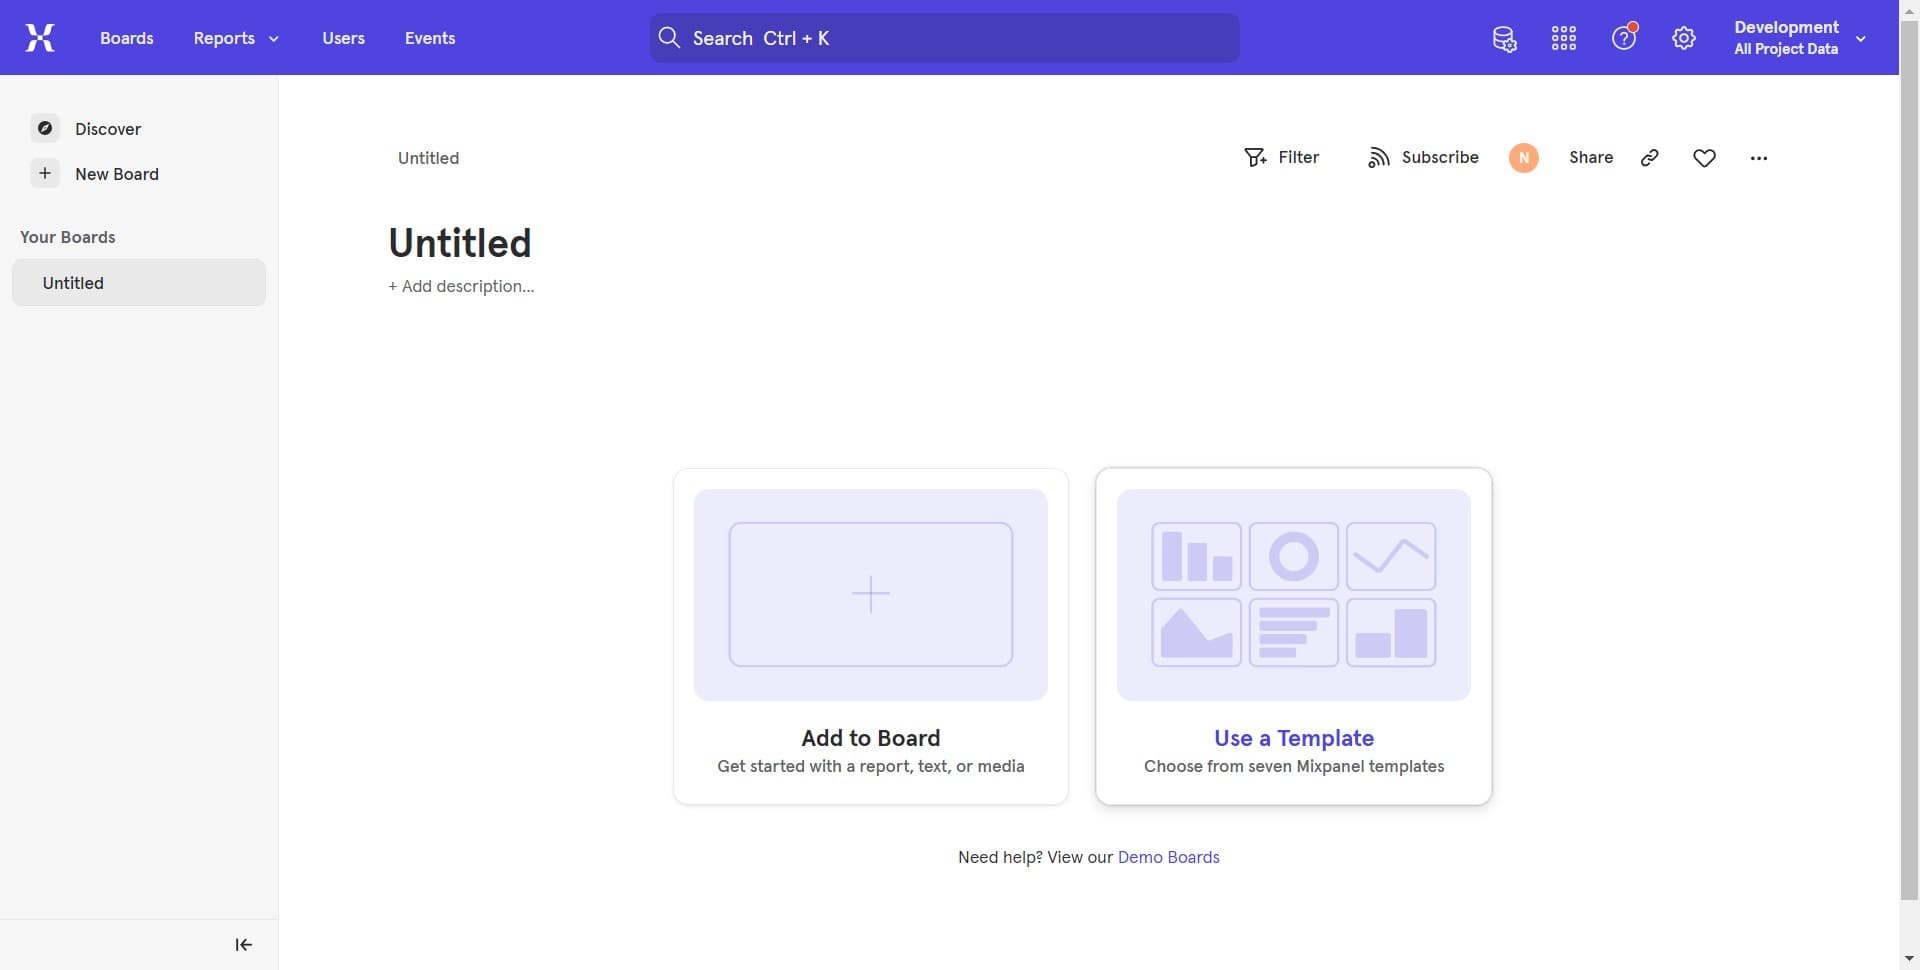Viewport: 1920px width, 970px height.
Task: Open the Applications grid icon
Action: (1564, 39)
